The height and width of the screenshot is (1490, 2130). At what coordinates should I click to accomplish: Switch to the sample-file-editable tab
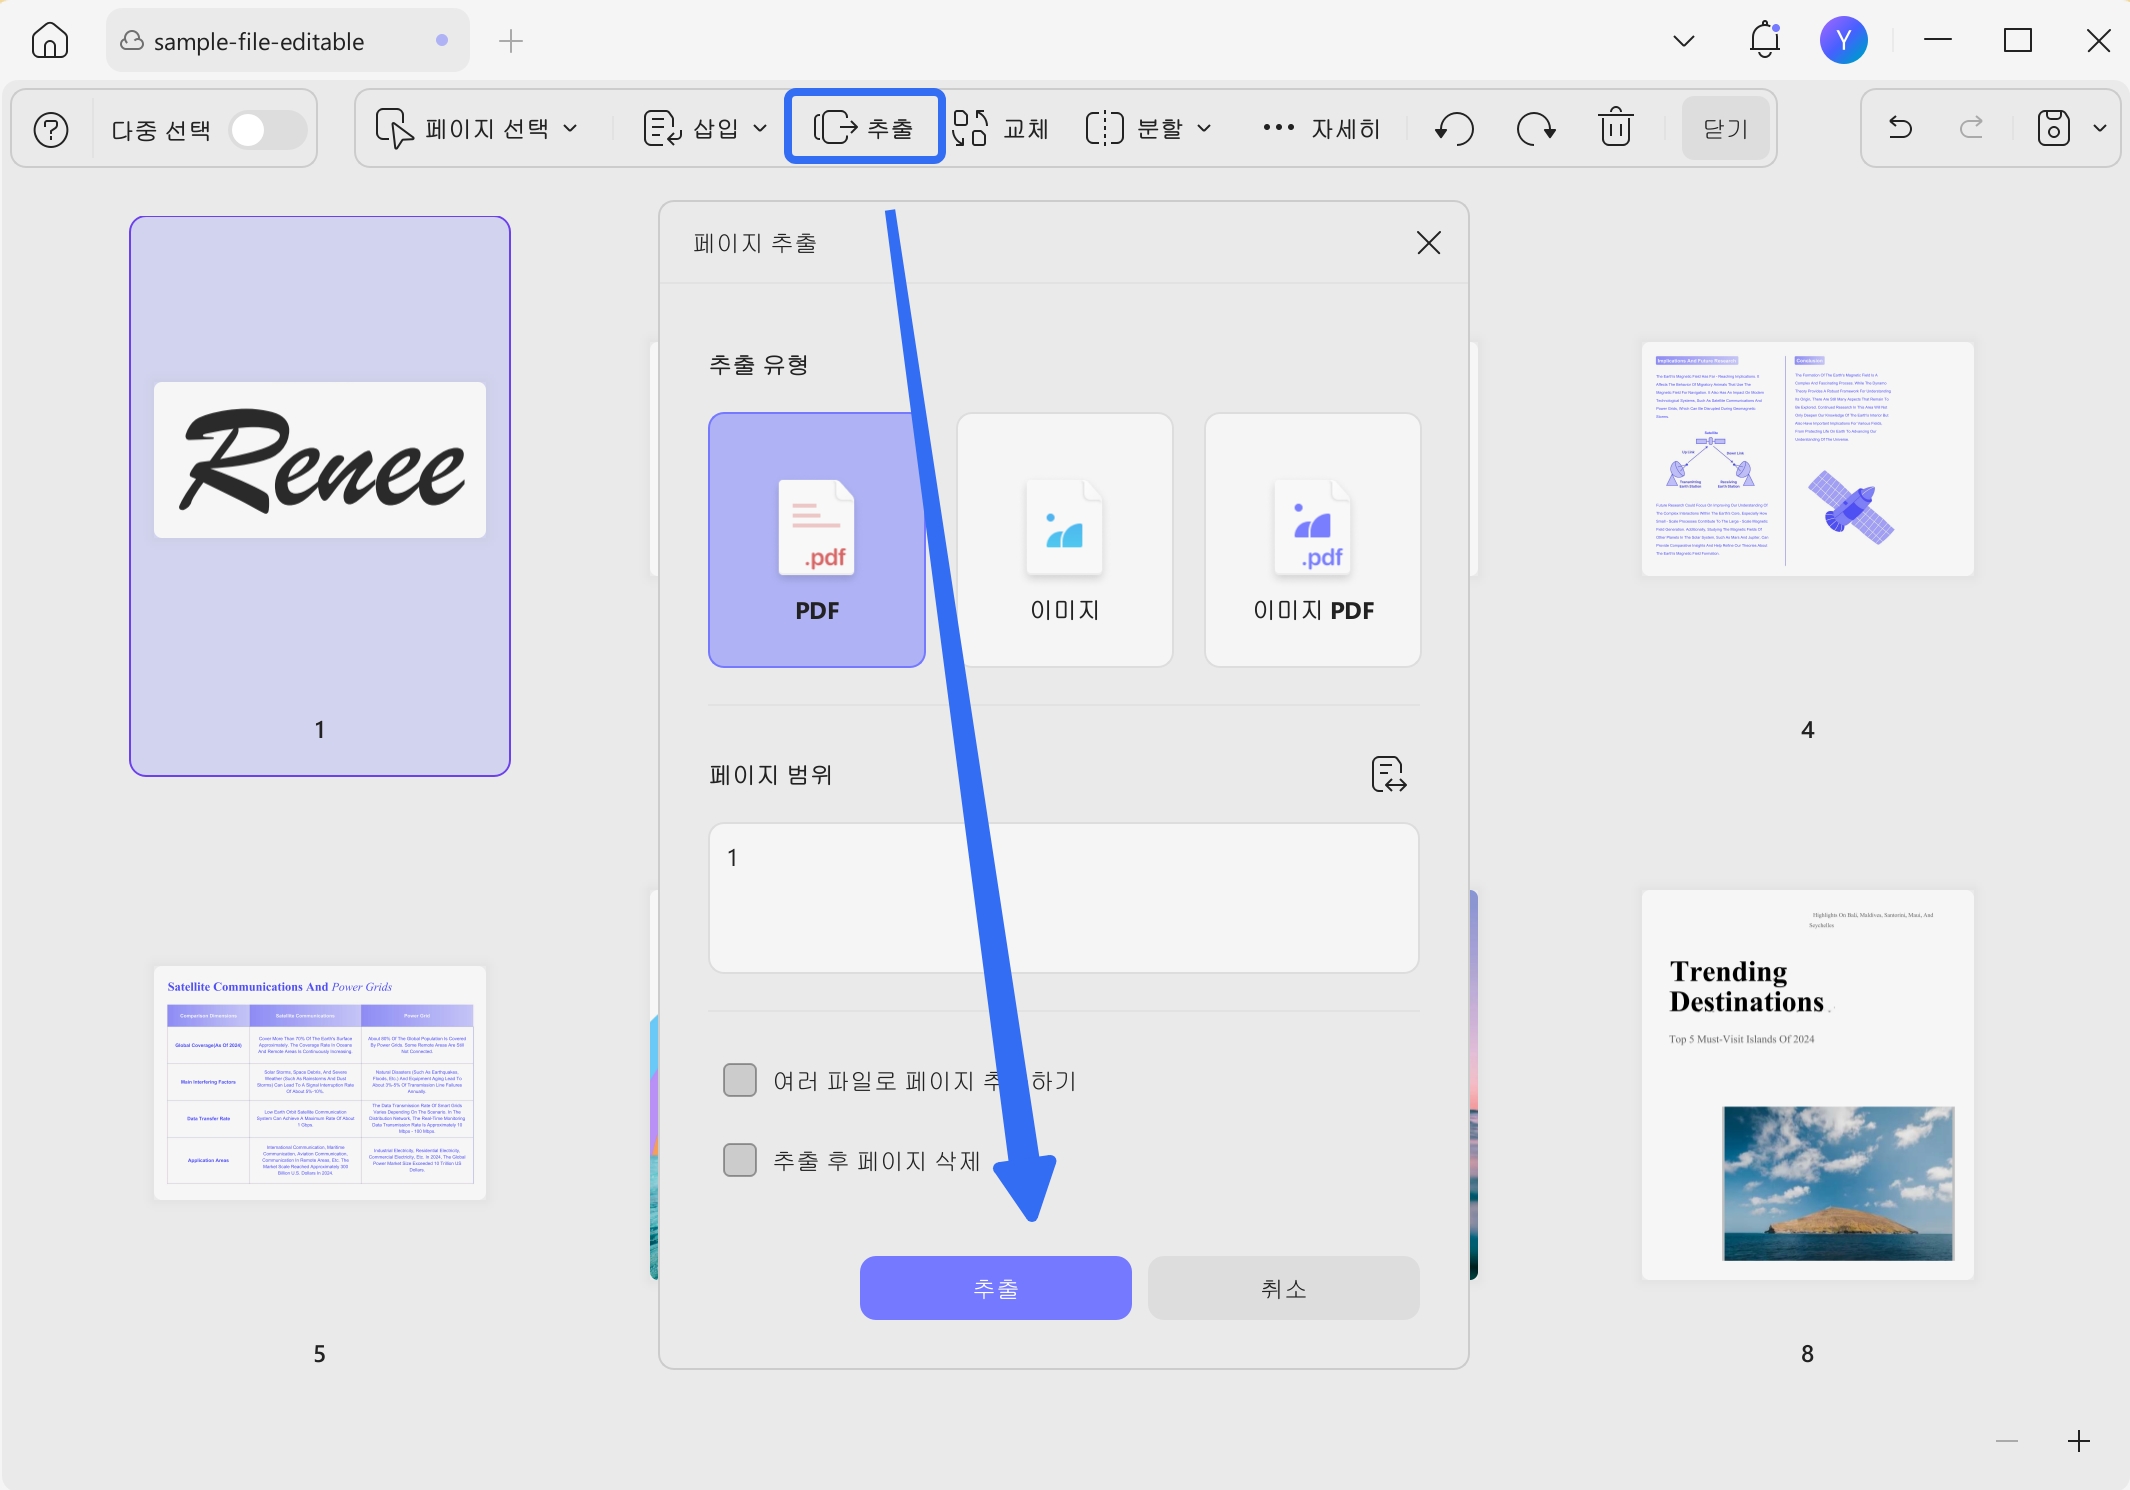point(288,41)
